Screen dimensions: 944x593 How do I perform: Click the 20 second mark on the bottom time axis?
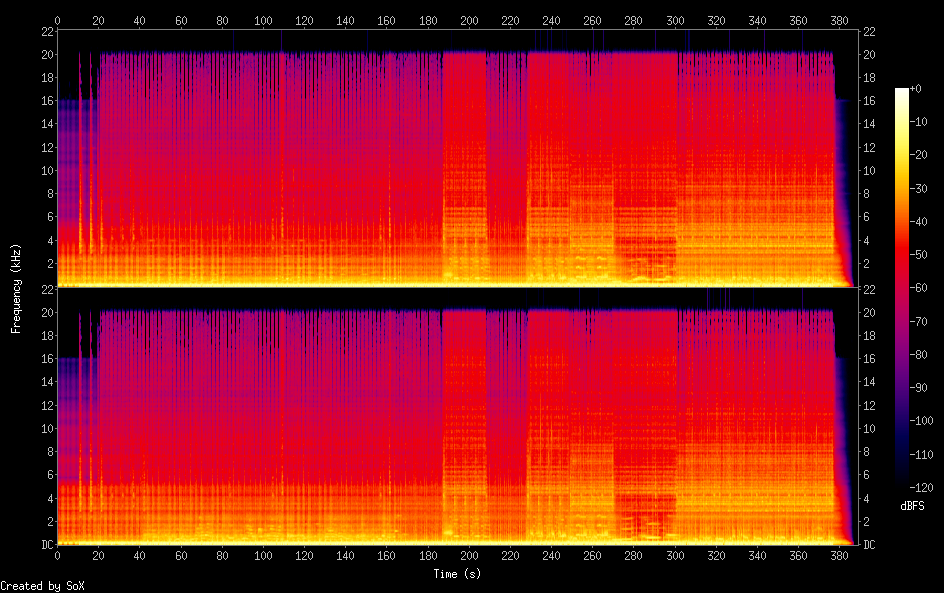tap(98, 555)
